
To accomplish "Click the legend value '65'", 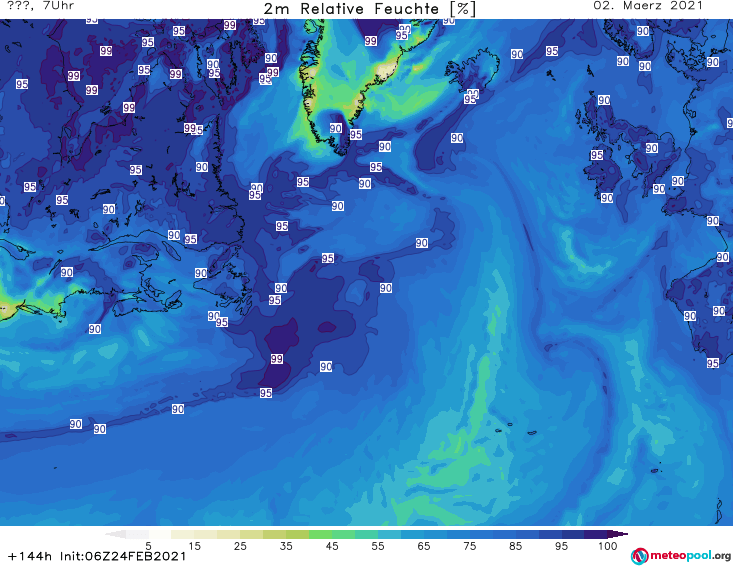I will [x=424, y=546].
